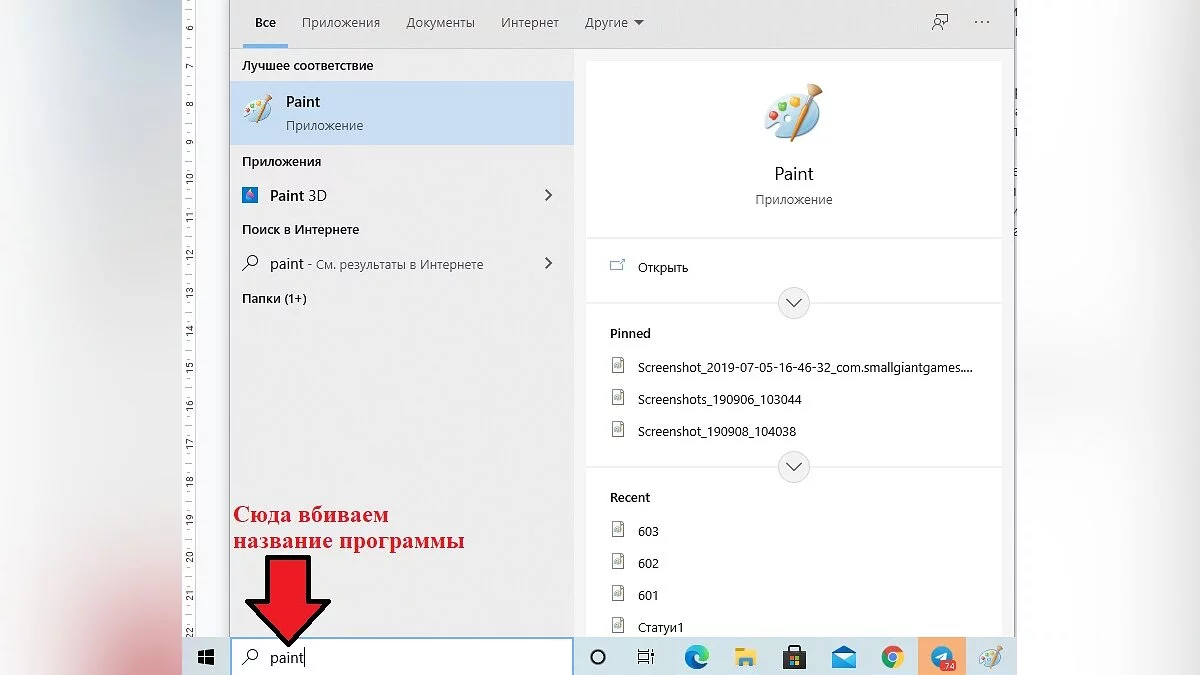Click the Paint title in preview pane

(x=794, y=174)
